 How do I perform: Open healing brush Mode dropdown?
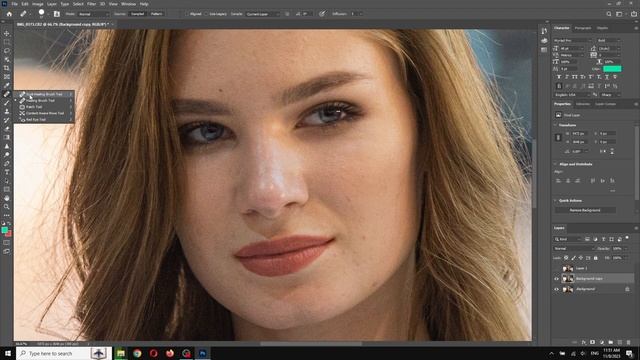(x=94, y=14)
